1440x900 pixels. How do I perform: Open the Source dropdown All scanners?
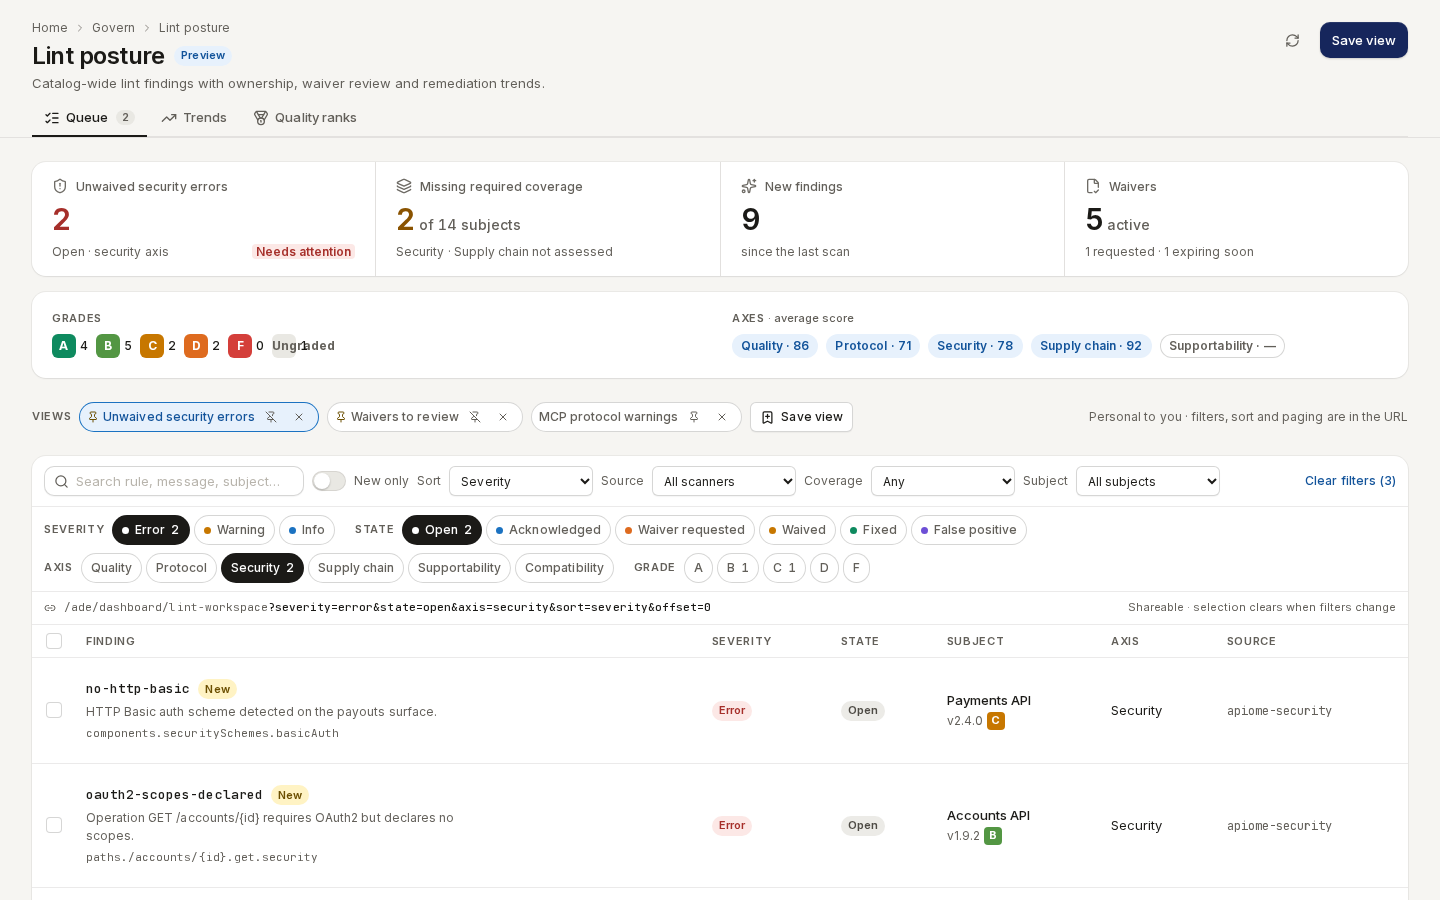point(724,481)
